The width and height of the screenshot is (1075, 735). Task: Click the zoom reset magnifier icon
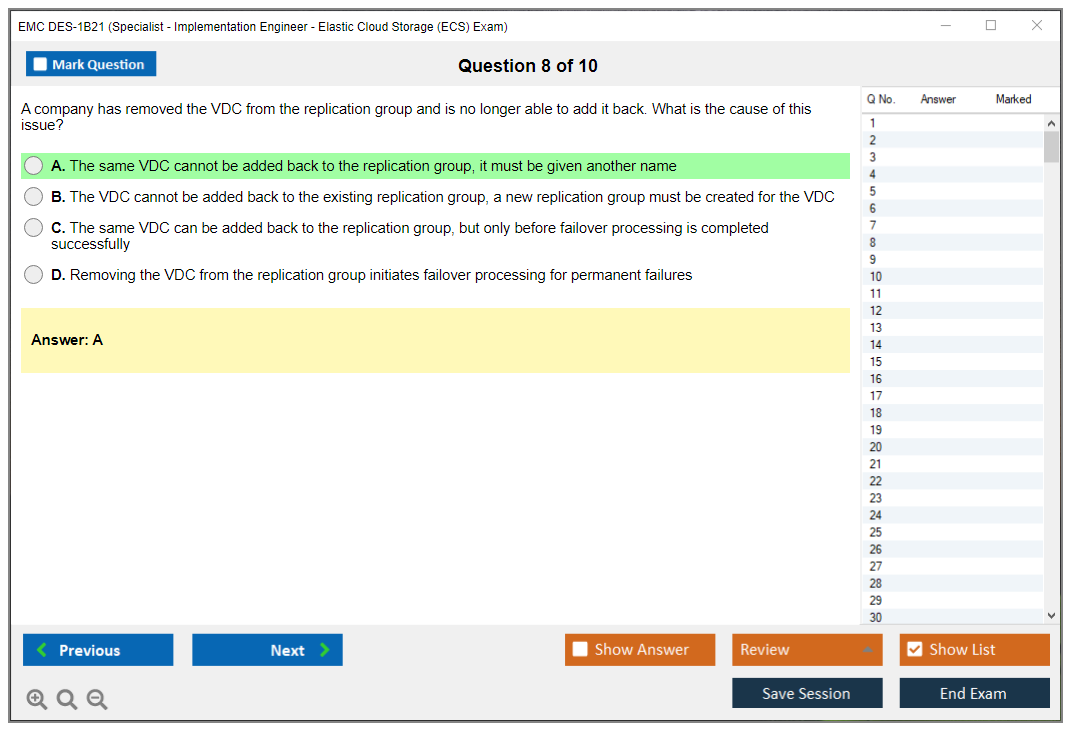click(x=67, y=700)
